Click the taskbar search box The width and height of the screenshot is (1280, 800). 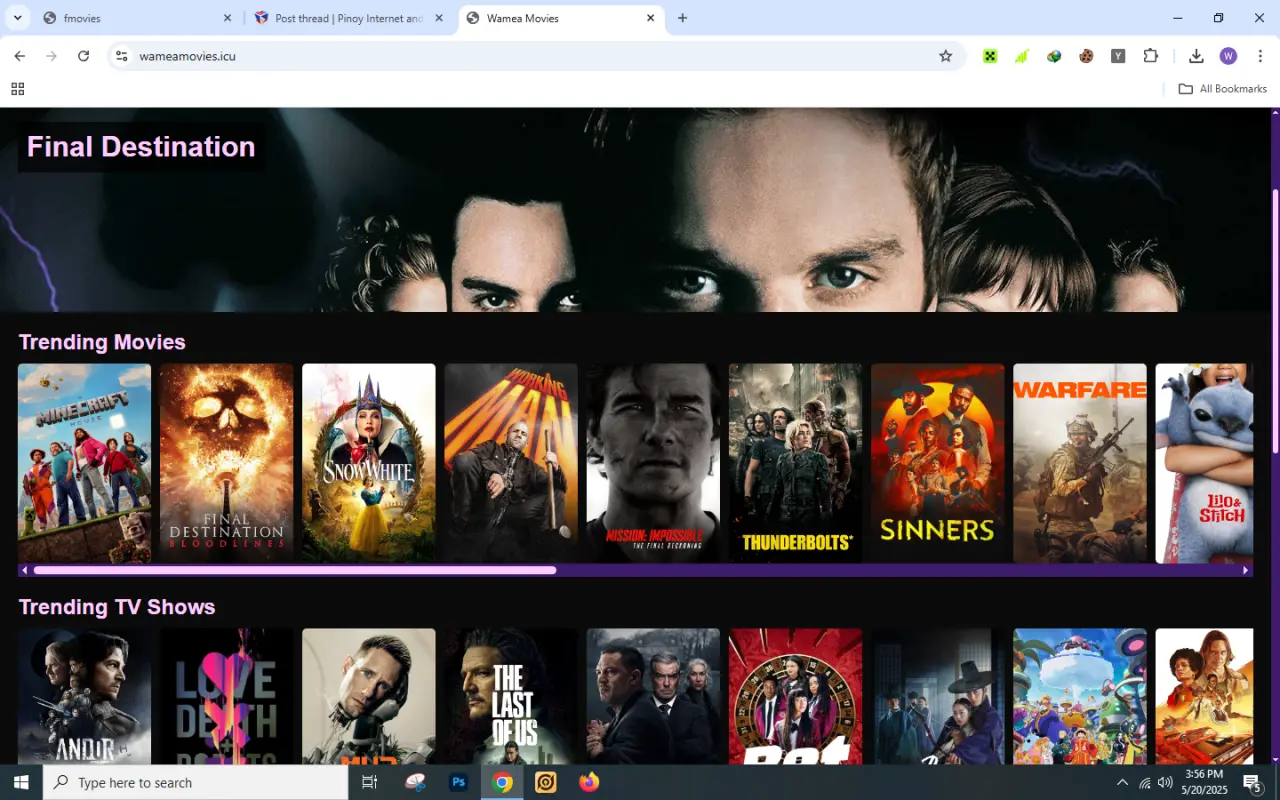pyautogui.click(x=196, y=782)
